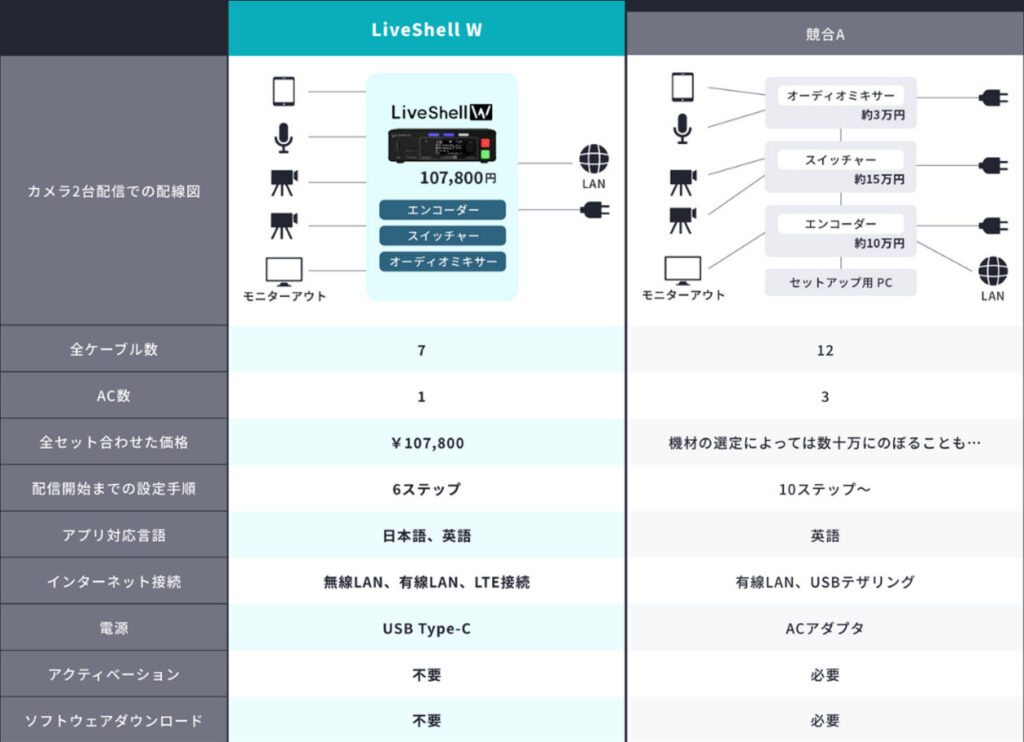Select the LiveShell W column header
Viewport: 1024px width, 742px height.
[x=426, y=29]
